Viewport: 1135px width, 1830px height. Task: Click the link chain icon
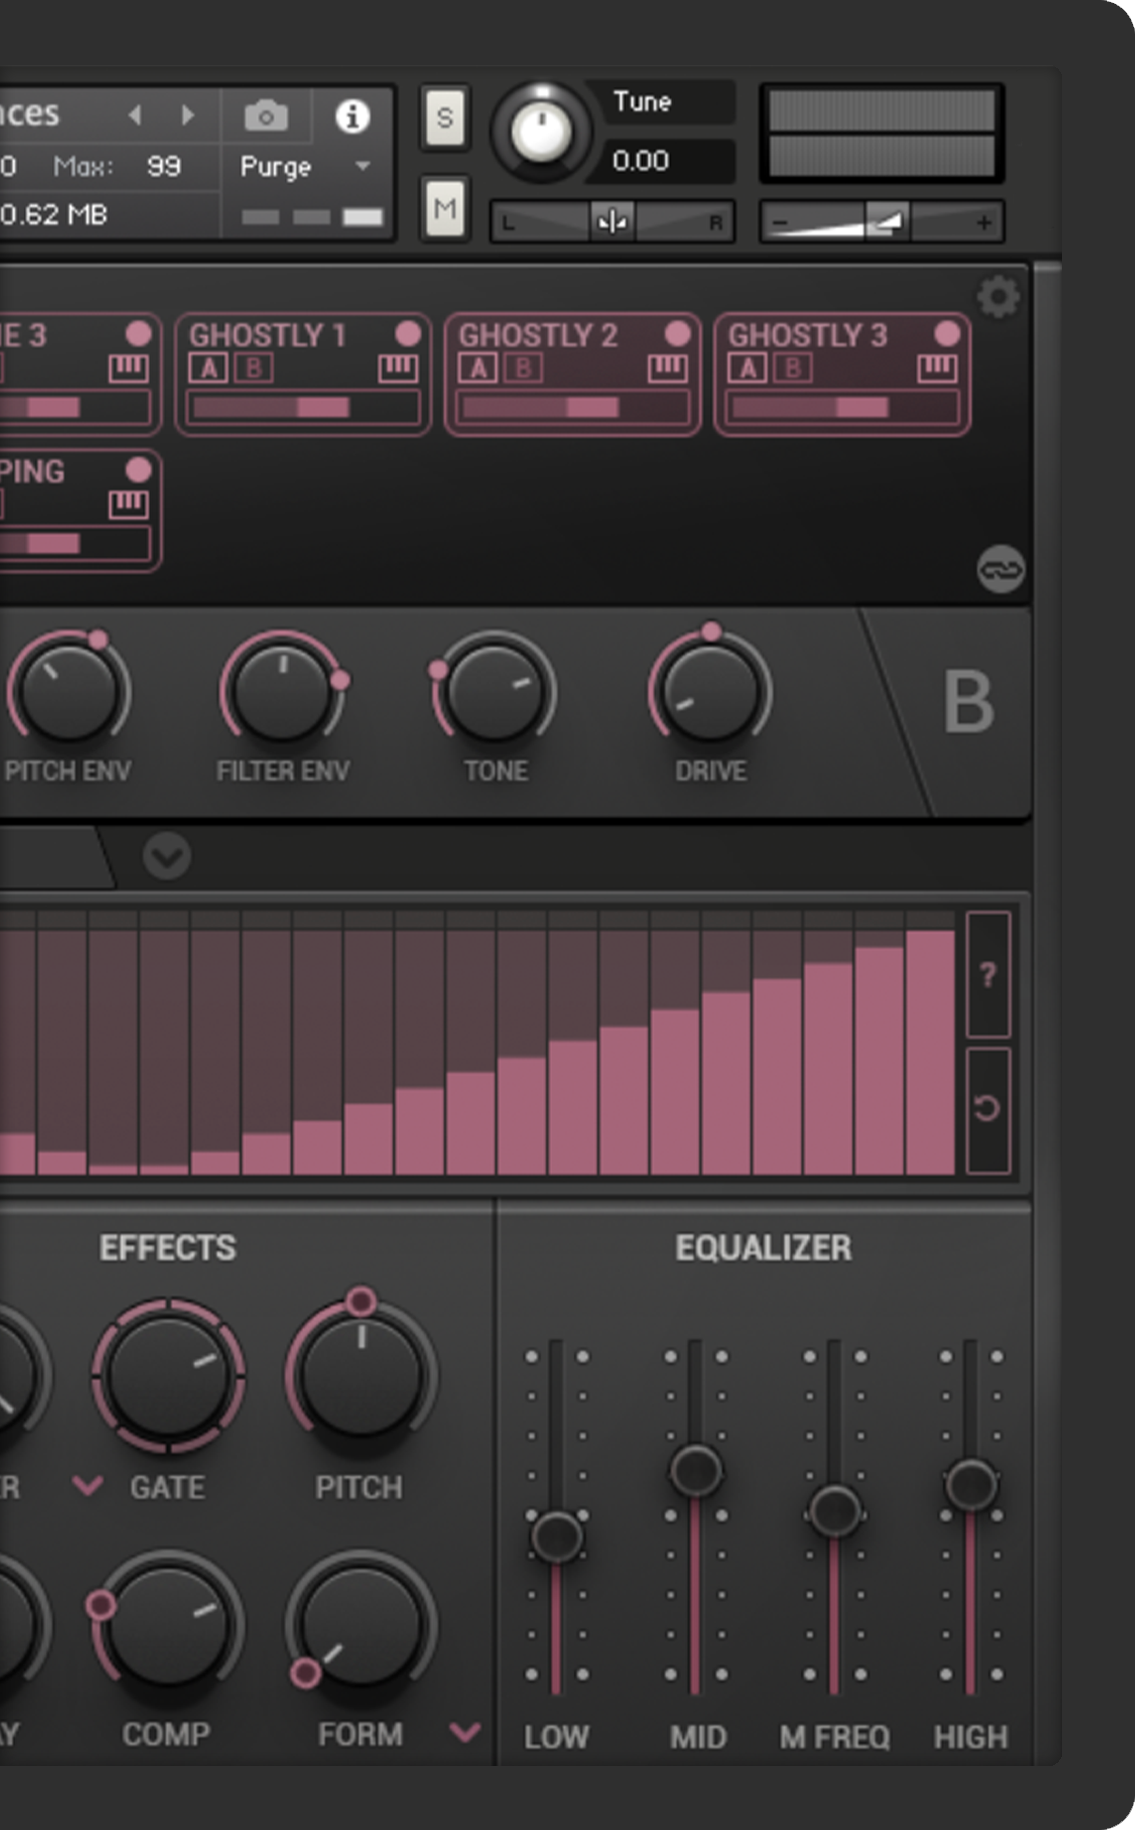pyautogui.click(x=1000, y=570)
